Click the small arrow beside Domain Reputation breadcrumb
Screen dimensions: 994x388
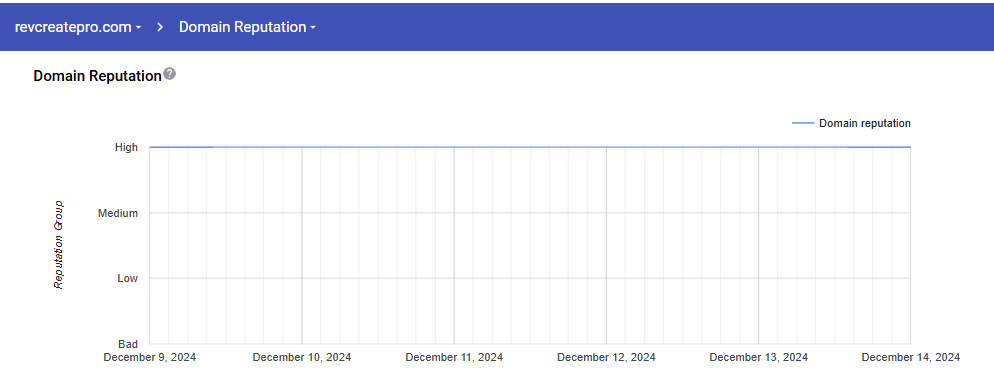313,28
